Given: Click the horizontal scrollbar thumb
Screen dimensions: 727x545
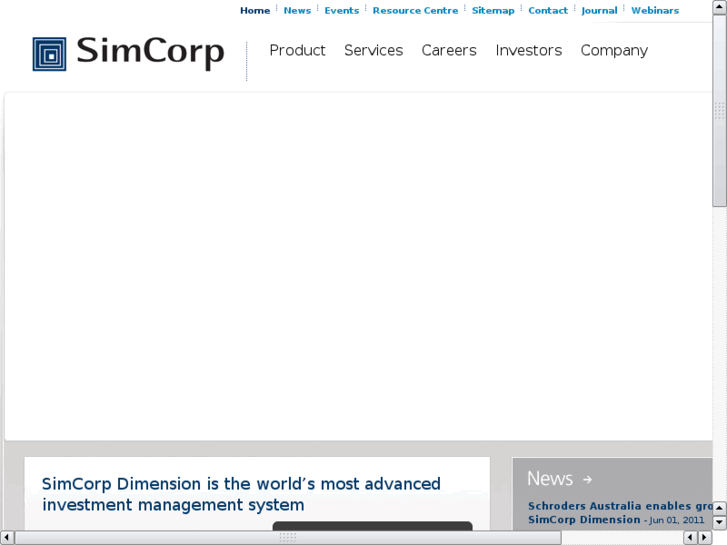Looking at the screenshot, I should [x=288, y=538].
